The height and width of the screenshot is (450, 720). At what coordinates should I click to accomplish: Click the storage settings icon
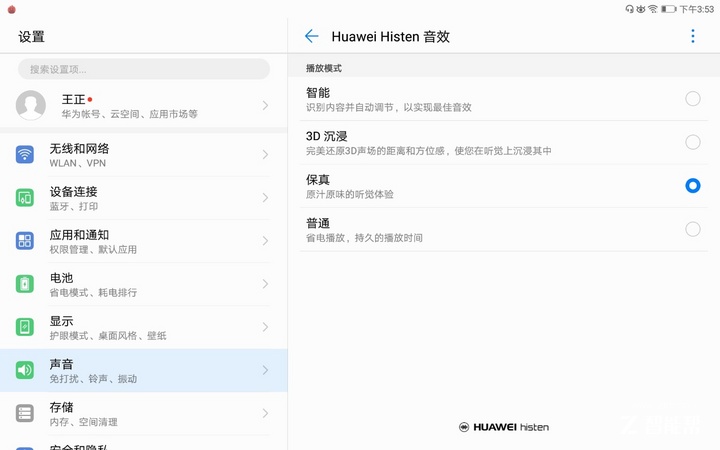coord(25,413)
